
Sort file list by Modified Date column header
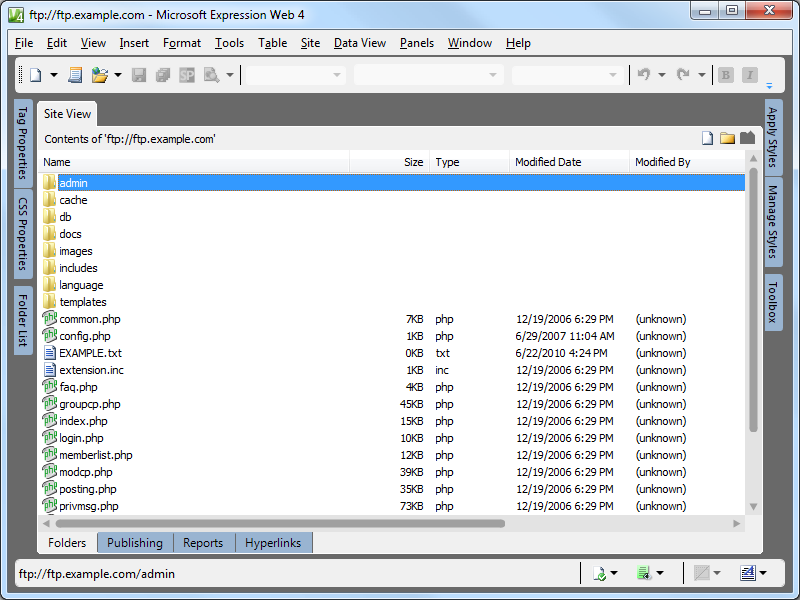569,162
